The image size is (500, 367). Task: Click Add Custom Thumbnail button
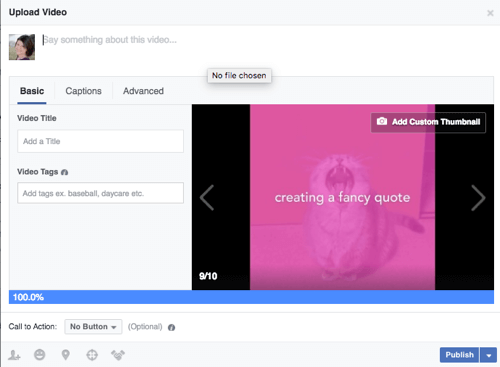pos(428,122)
